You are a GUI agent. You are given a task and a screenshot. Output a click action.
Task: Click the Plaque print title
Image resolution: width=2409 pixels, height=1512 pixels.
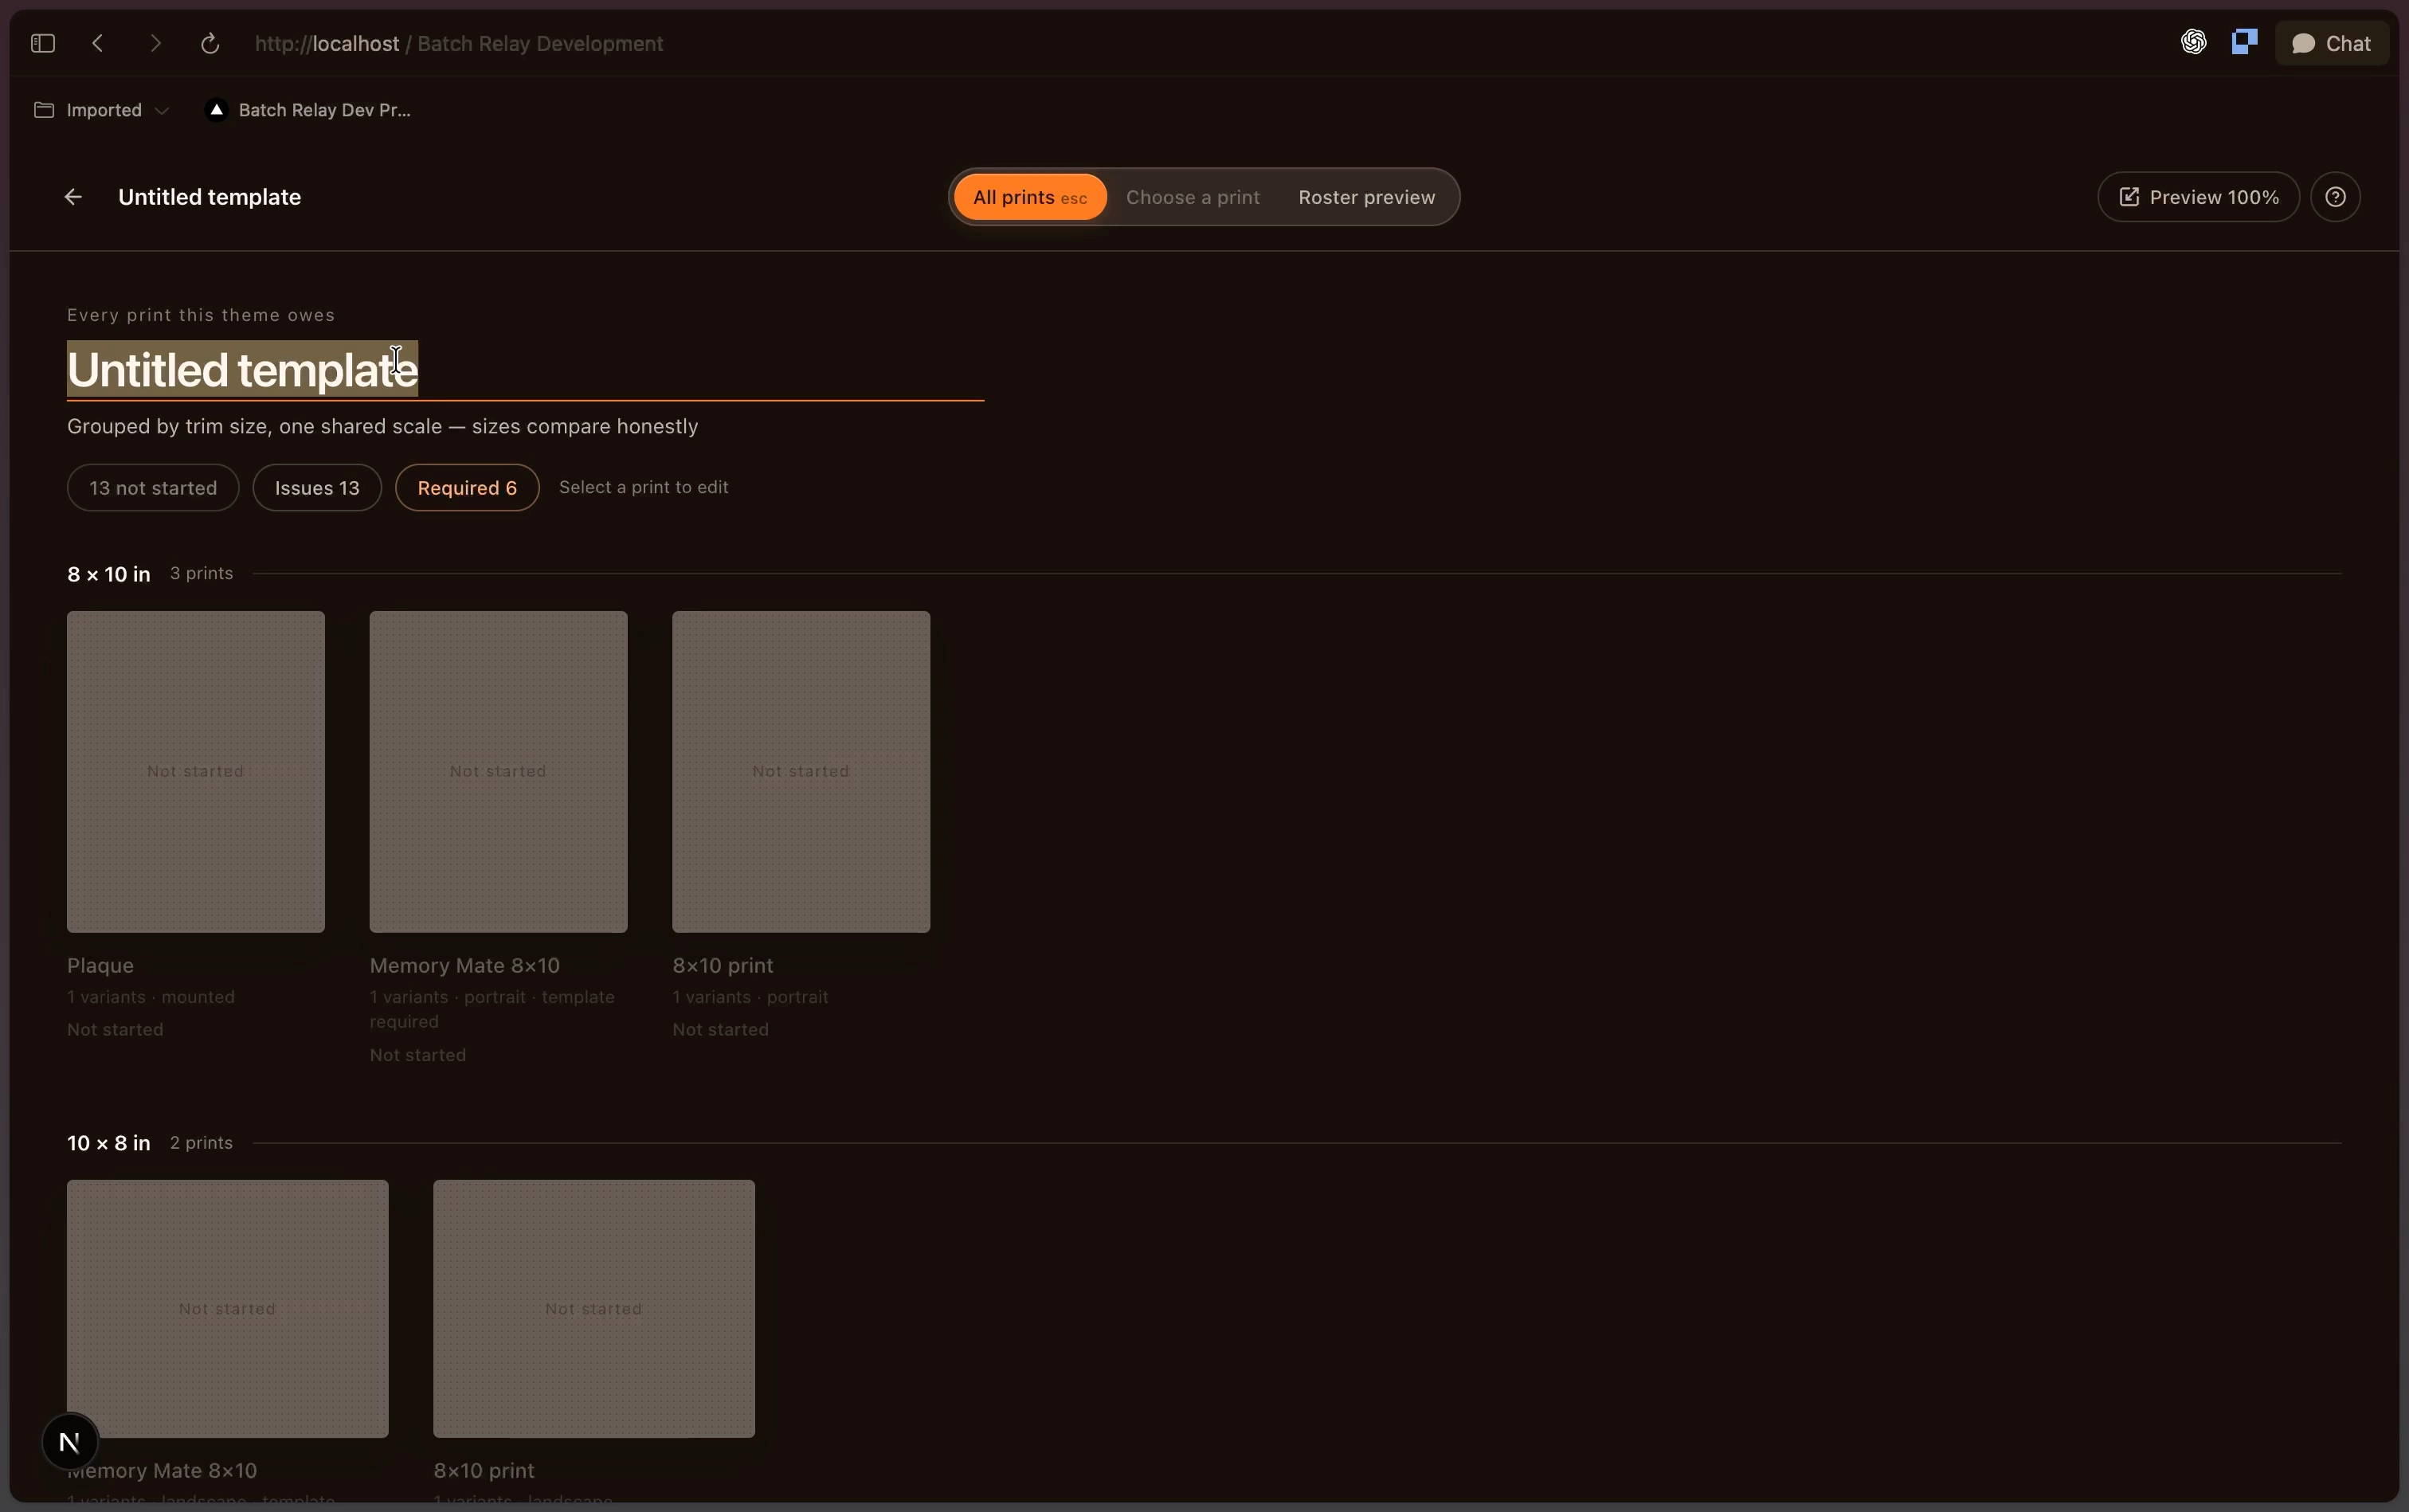click(100, 966)
